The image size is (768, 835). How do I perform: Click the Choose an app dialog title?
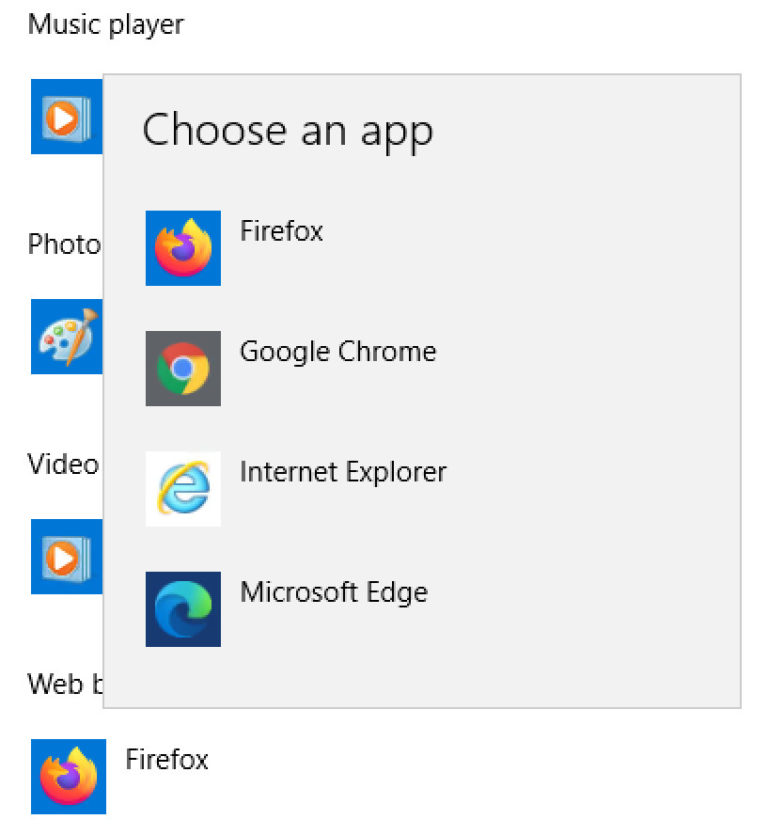pos(288,130)
